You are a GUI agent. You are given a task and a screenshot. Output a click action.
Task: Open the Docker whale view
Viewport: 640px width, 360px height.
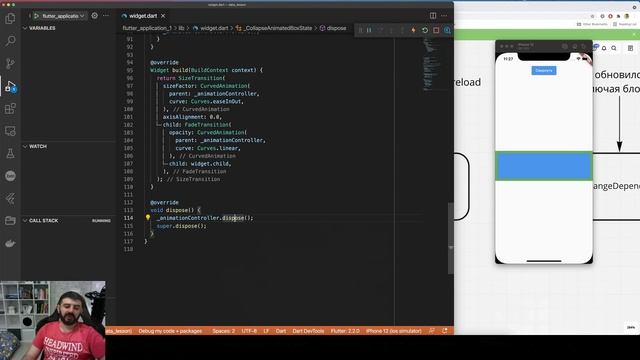tap(10, 243)
